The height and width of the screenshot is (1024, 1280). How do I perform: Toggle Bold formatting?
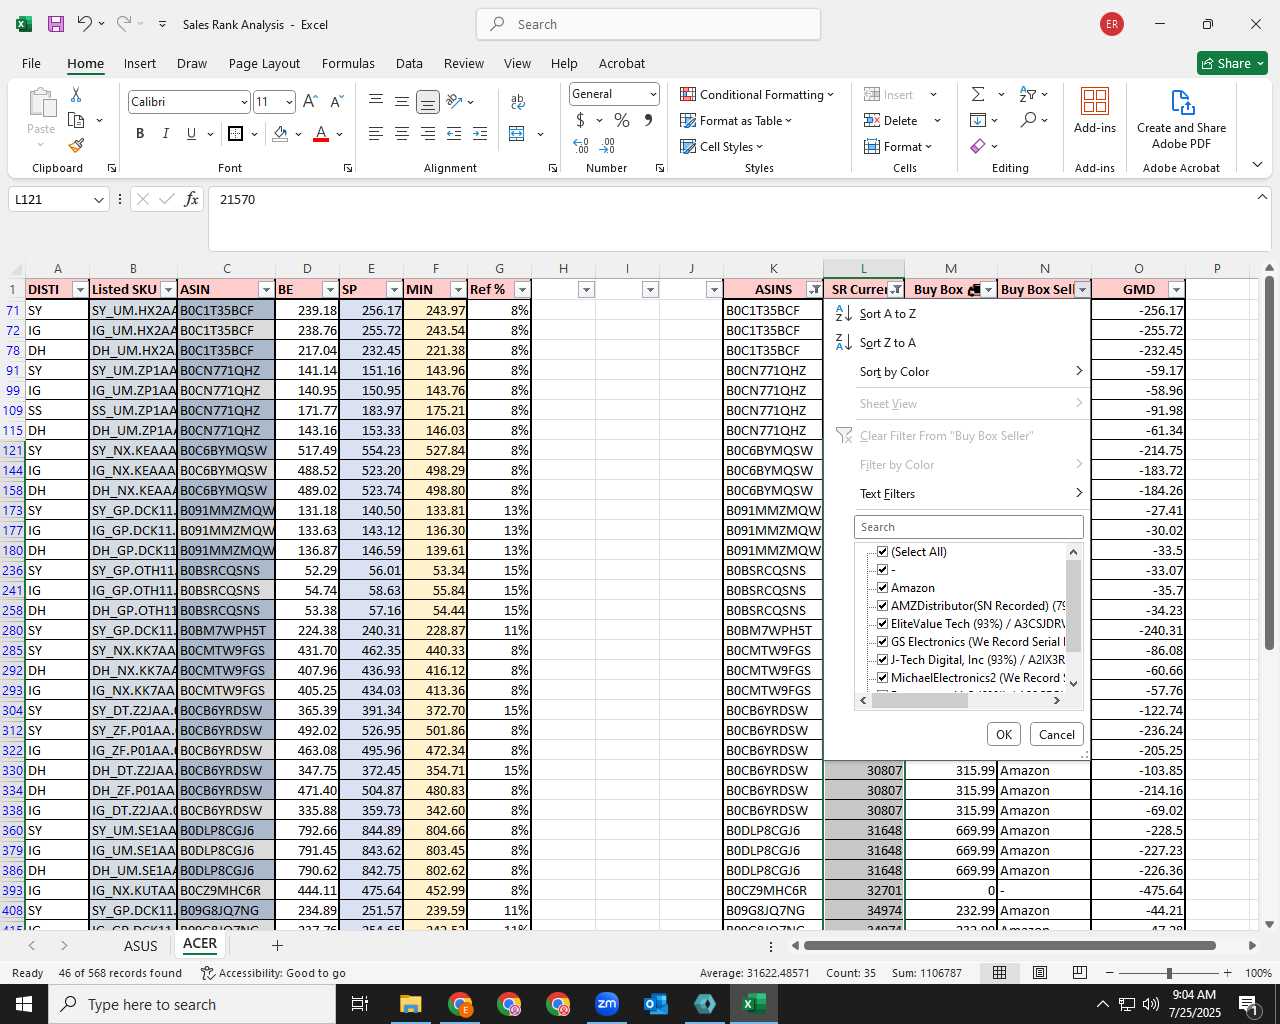[x=140, y=134]
